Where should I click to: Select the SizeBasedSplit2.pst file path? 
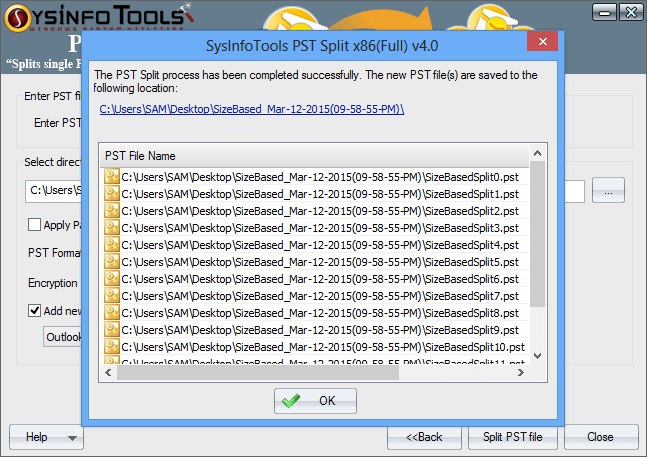pos(320,211)
